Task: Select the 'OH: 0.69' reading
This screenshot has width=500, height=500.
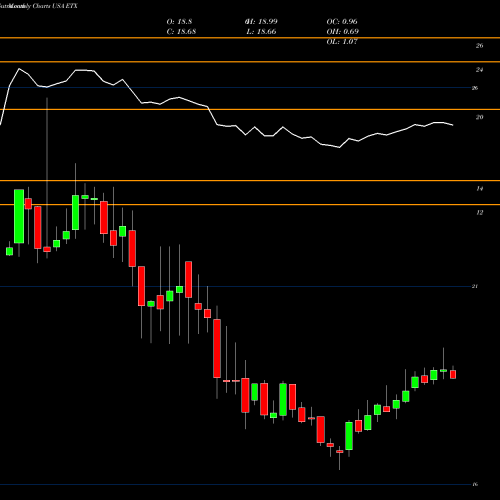Action: (x=343, y=32)
